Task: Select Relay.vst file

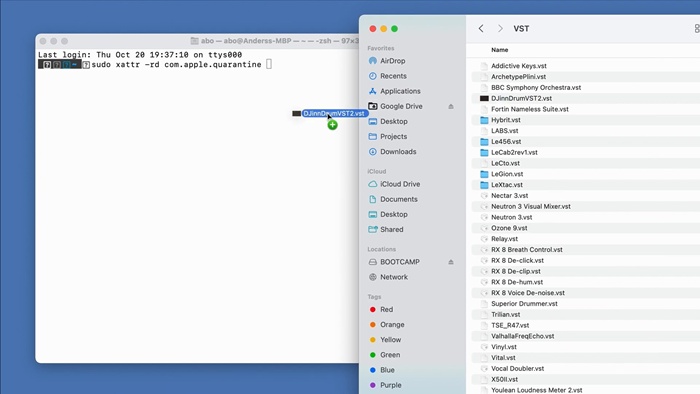Action: pos(504,239)
